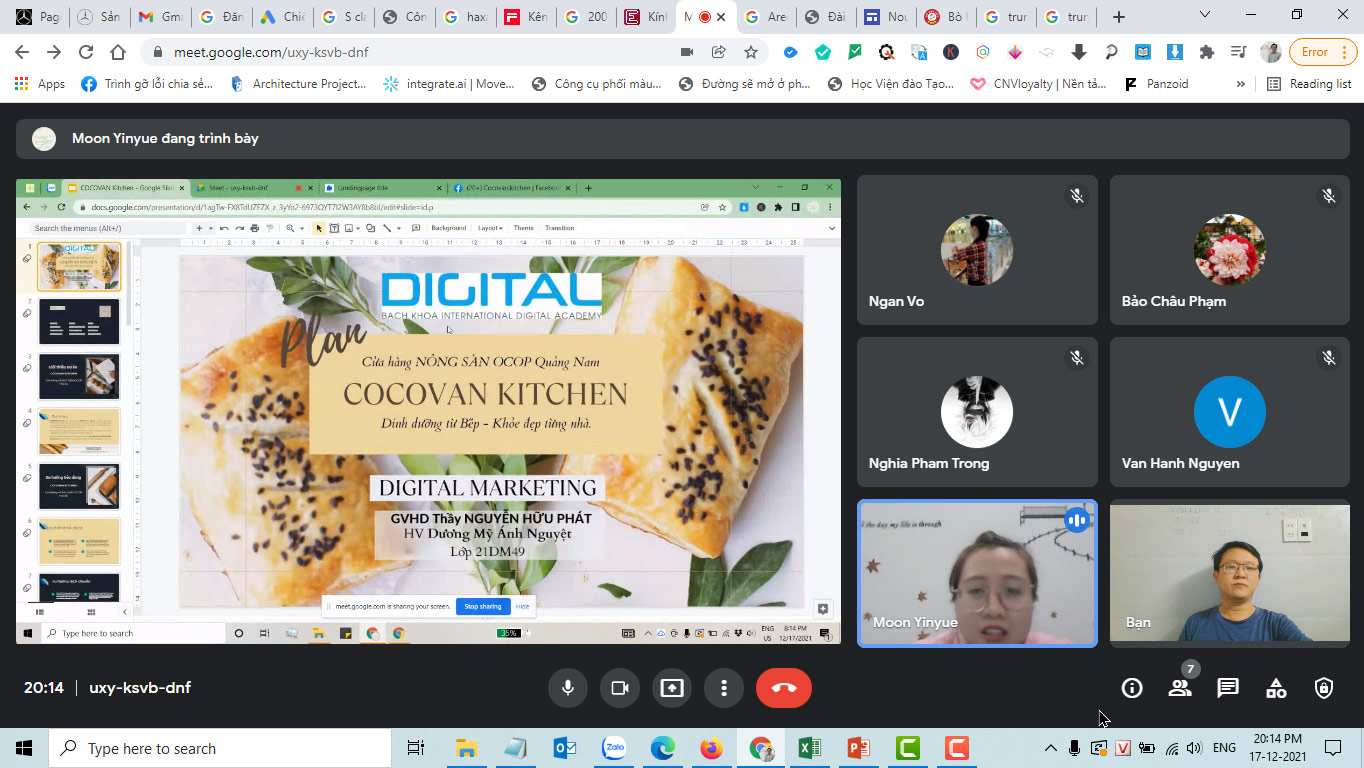This screenshot has width=1364, height=768.
Task: Switch to the Kính tab
Action: click(x=645, y=17)
